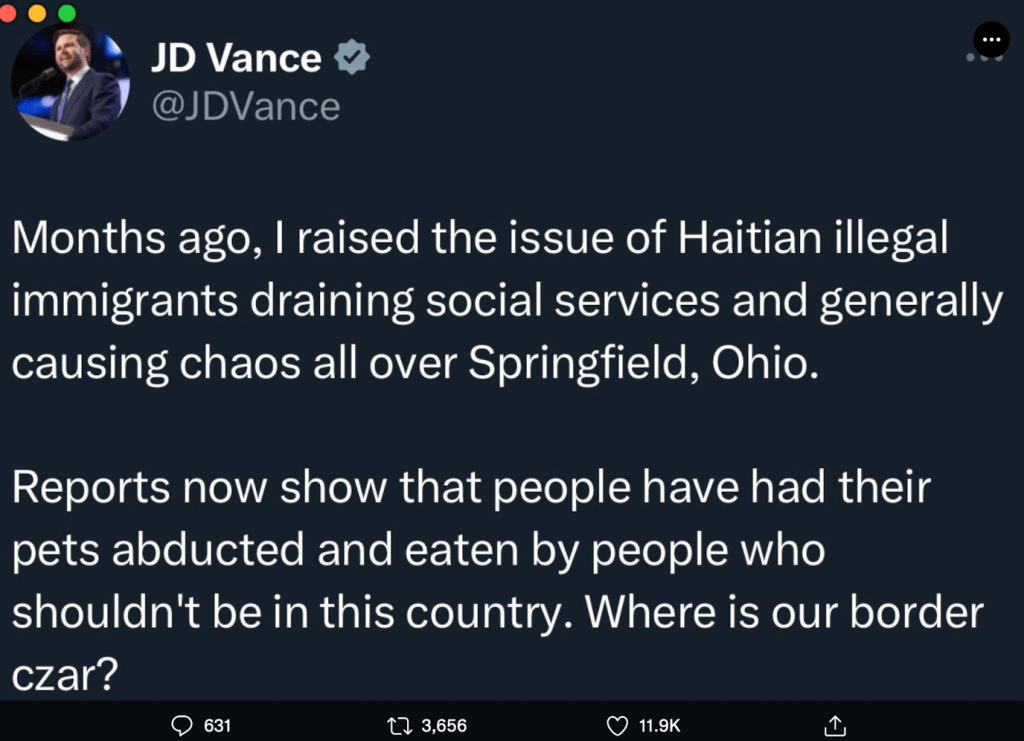Click the JD Vance display name
The image size is (1024, 741).
[x=236, y=59]
